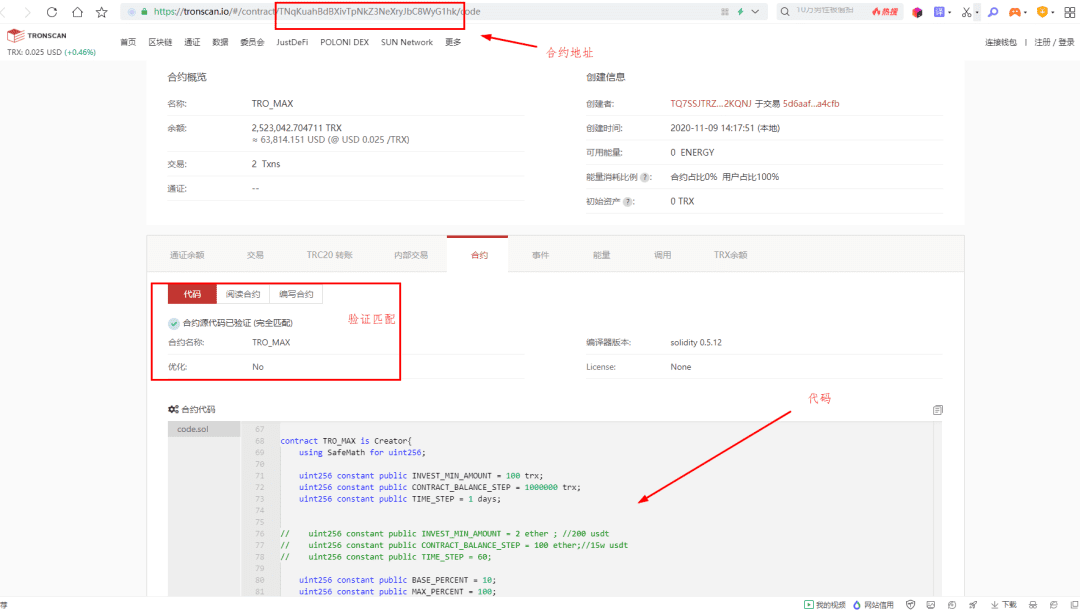Switch to the TRC20 转账 tab

(329, 255)
